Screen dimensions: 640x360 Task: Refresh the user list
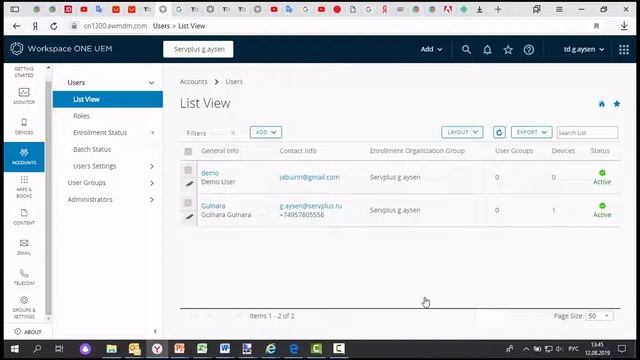coord(499,132)
